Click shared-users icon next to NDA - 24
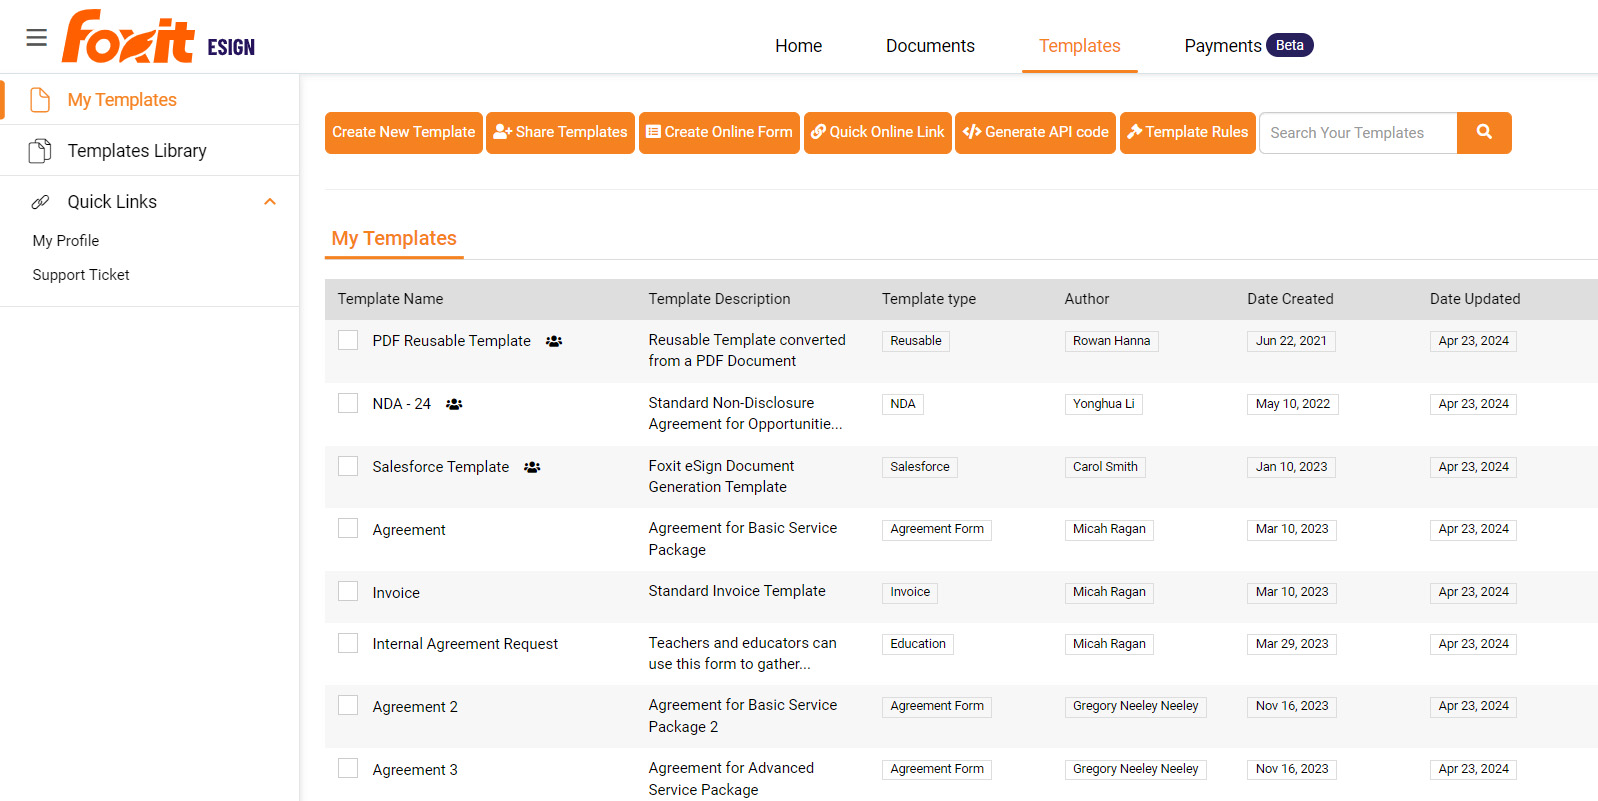The image size is (1598, 801). (x=454, y=404)
